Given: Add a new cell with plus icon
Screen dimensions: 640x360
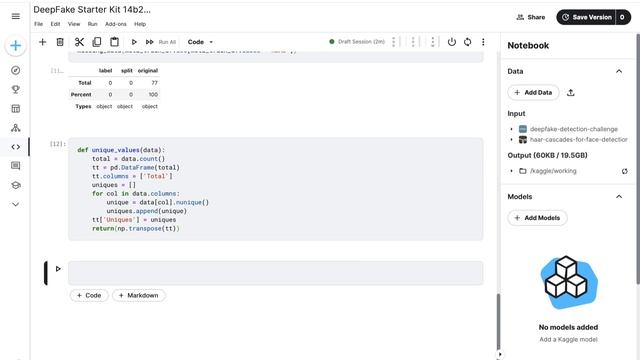Looking at the screenshot, I should point(42,42).
